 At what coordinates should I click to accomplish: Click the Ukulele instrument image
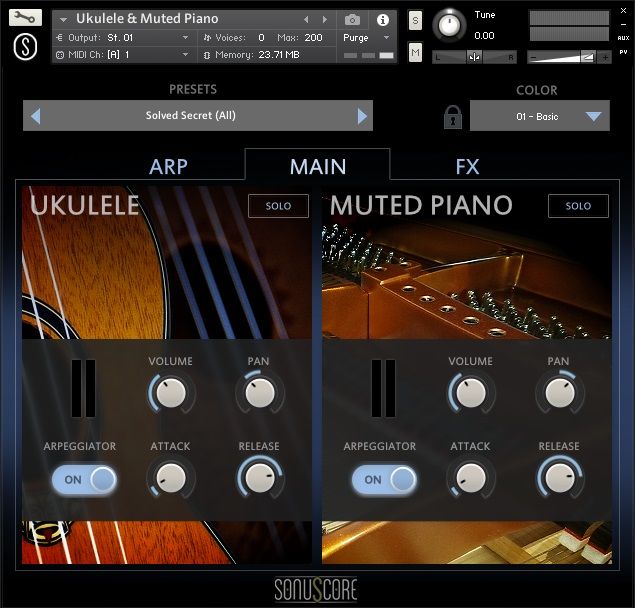[167, 262]
